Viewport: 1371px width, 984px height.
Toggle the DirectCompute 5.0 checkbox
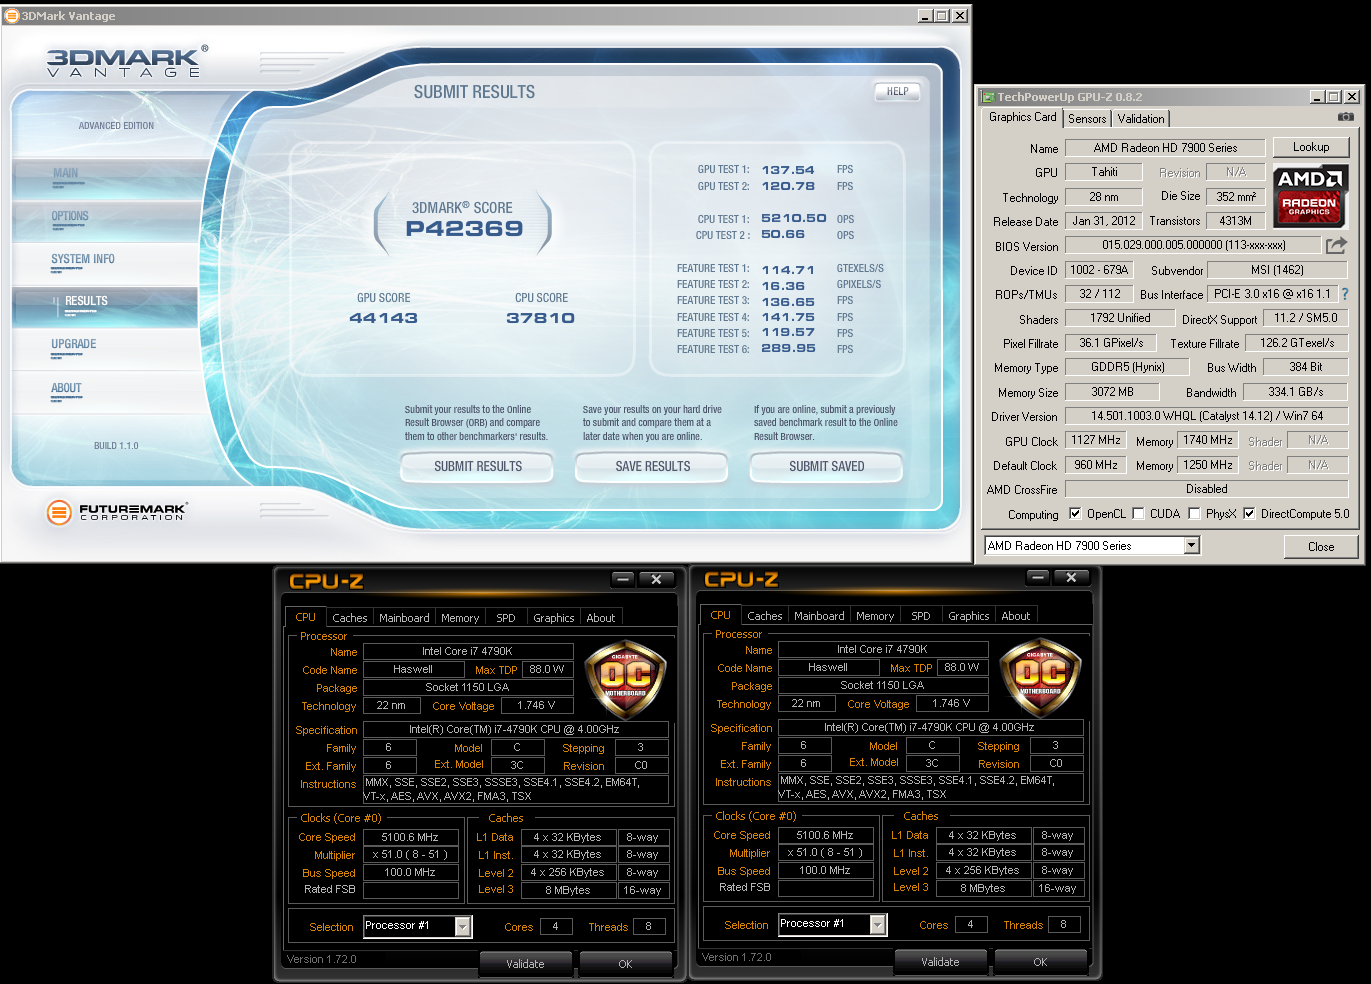tap(1249, 514)
